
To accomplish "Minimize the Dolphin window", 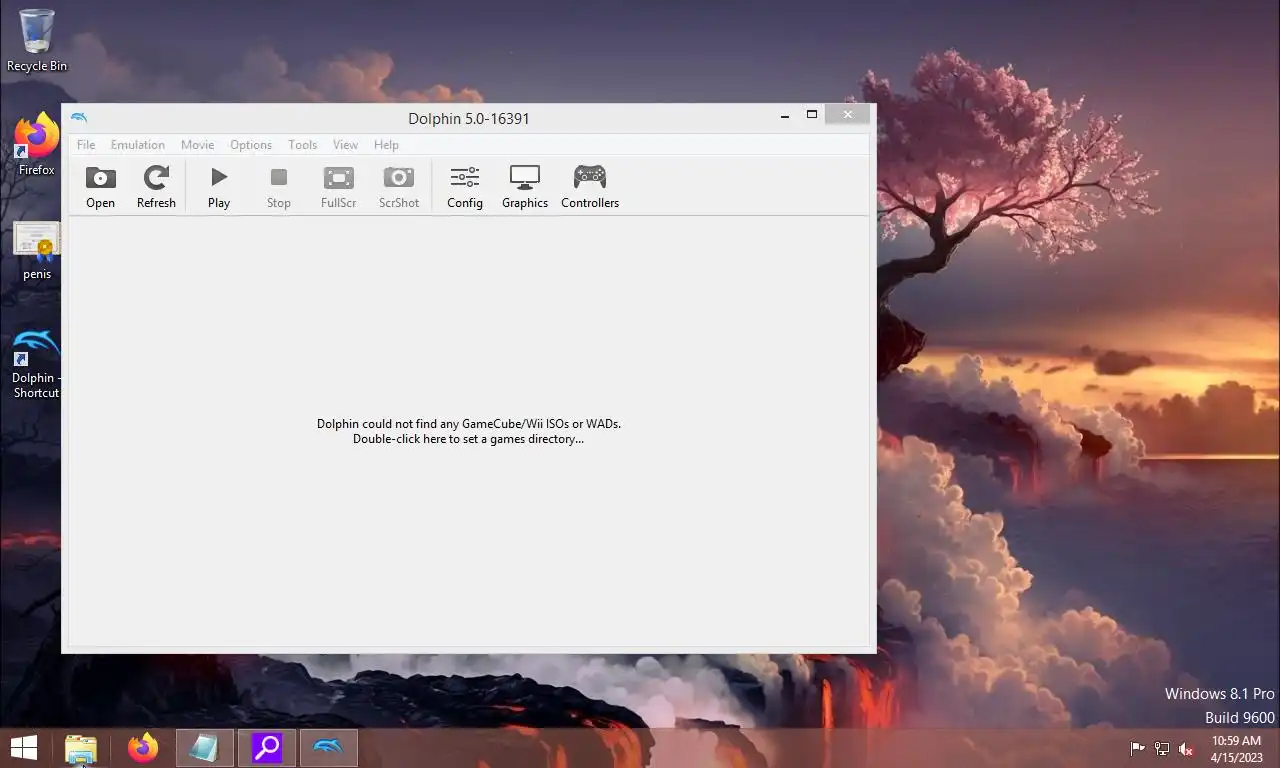I will [785, 115].
